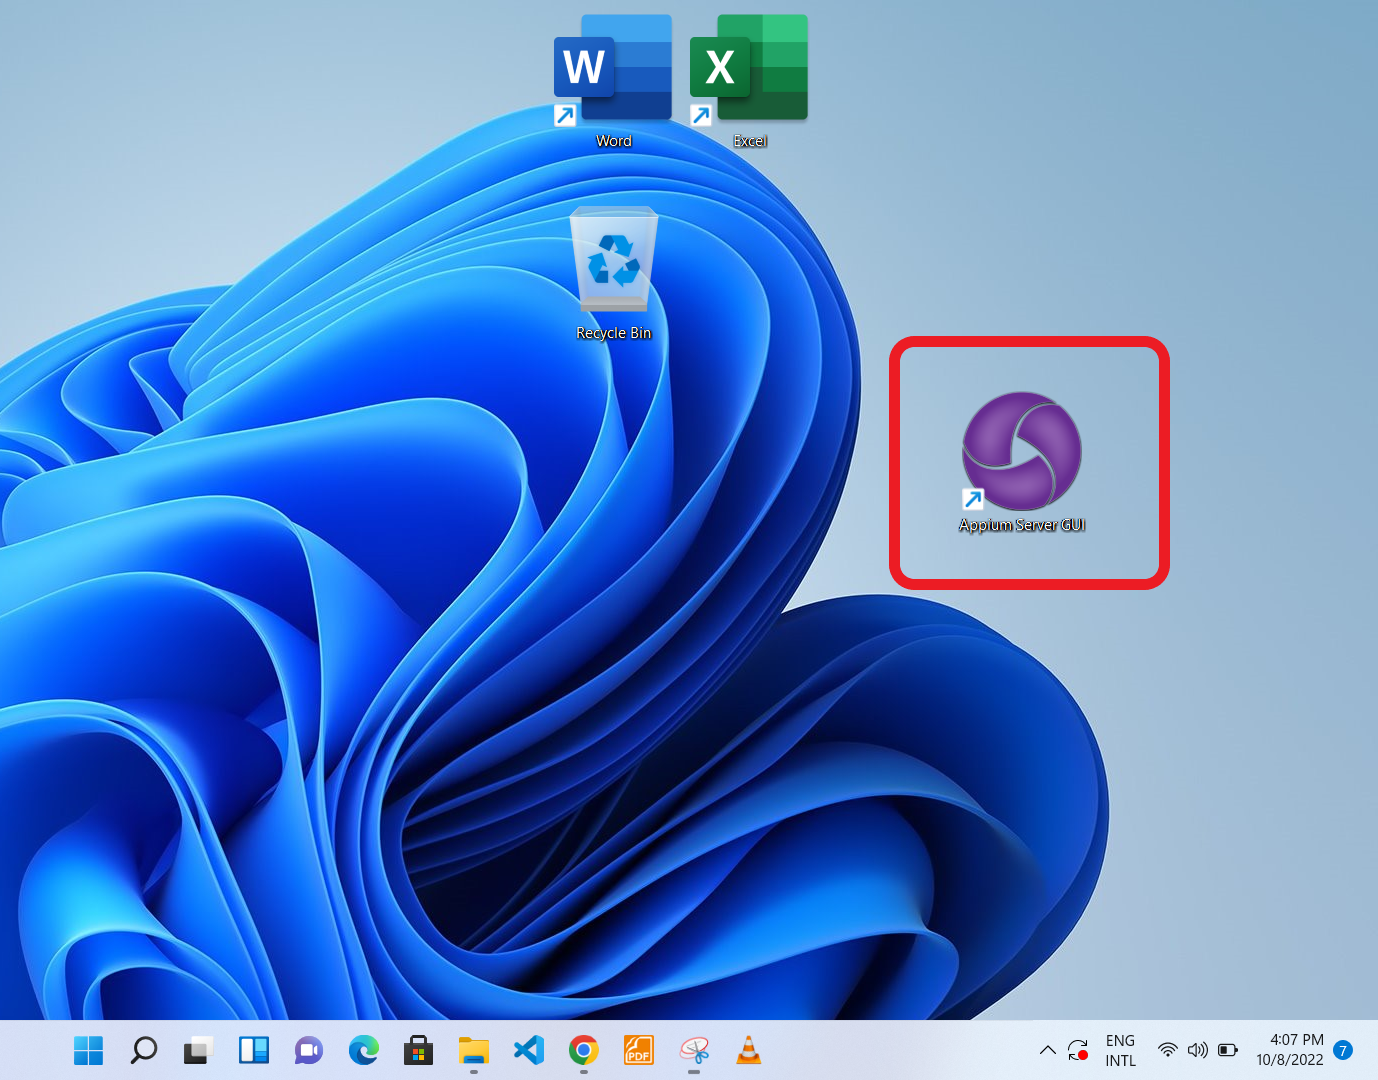Open the volume speaker icon
1378x1080 pixels.
tap(1197, 1050)
